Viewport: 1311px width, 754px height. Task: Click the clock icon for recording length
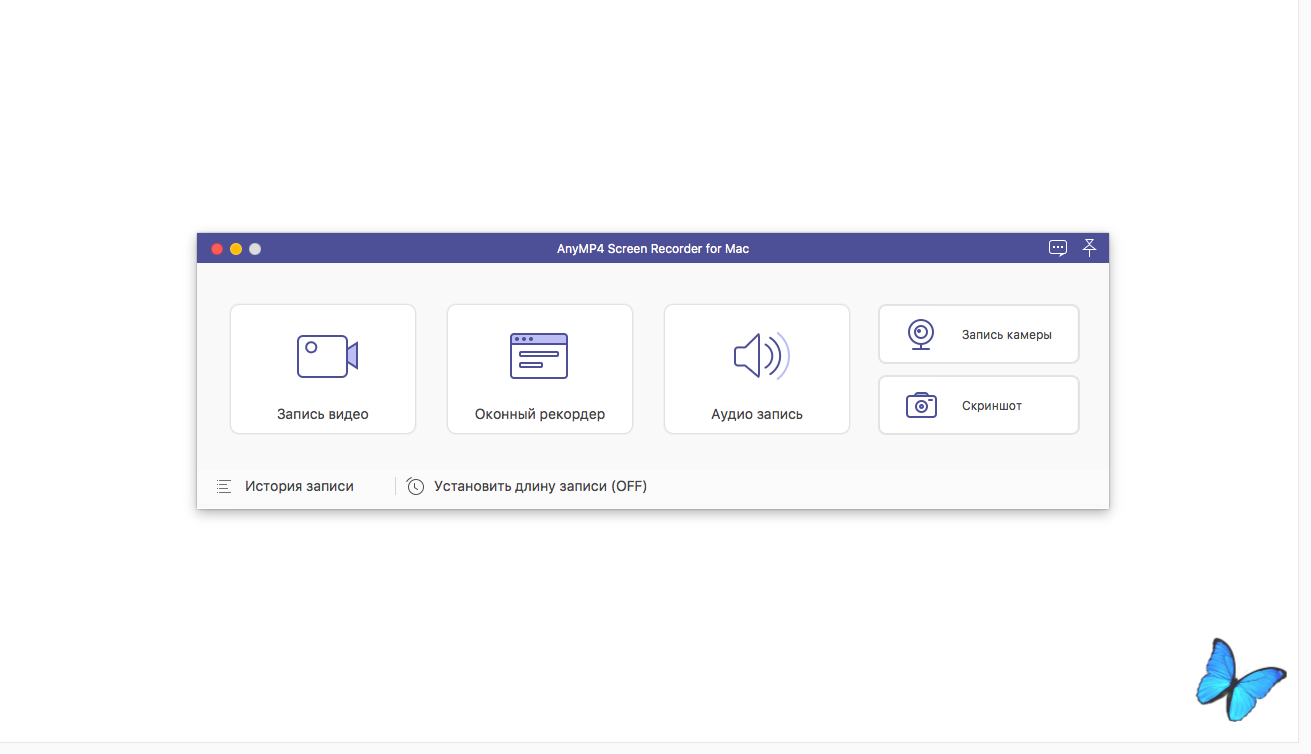tap(415, 486)
